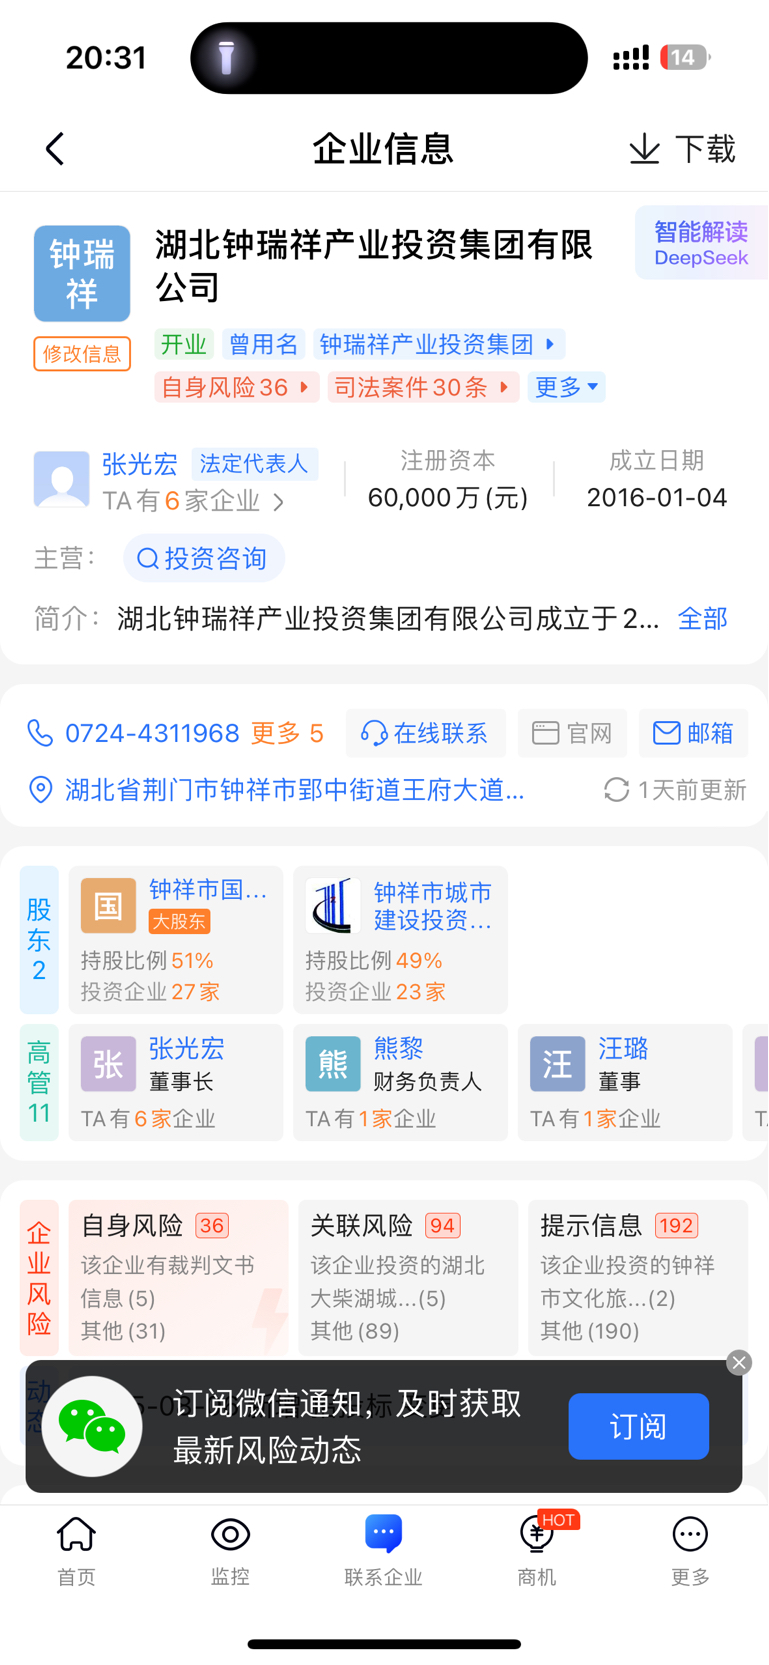Tap 熊 avatar of 熊黎

point(333,1064)
